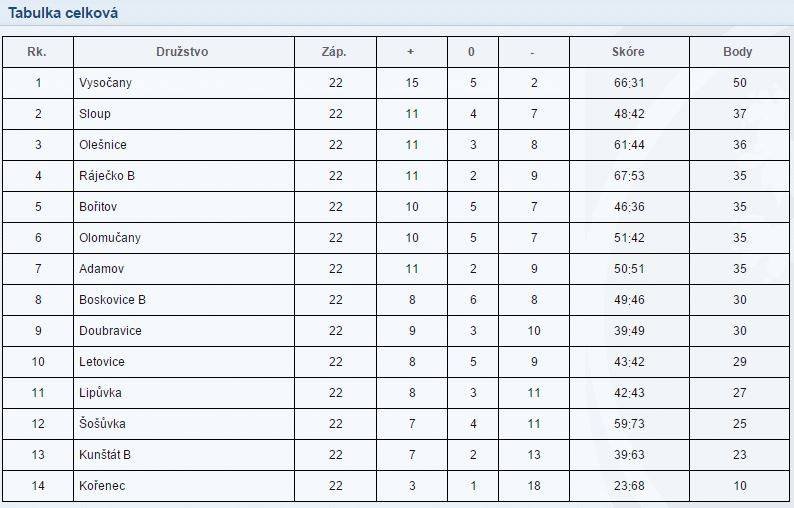Open the Adamov team entry
This screenshot has width=794, height=508.
coord(101,268)
